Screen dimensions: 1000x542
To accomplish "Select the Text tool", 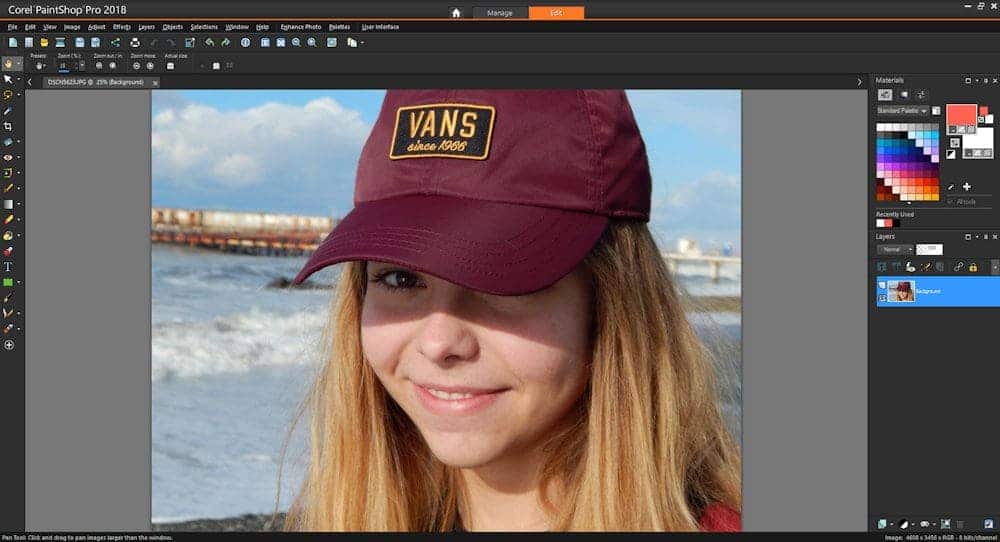I will 8,267.
